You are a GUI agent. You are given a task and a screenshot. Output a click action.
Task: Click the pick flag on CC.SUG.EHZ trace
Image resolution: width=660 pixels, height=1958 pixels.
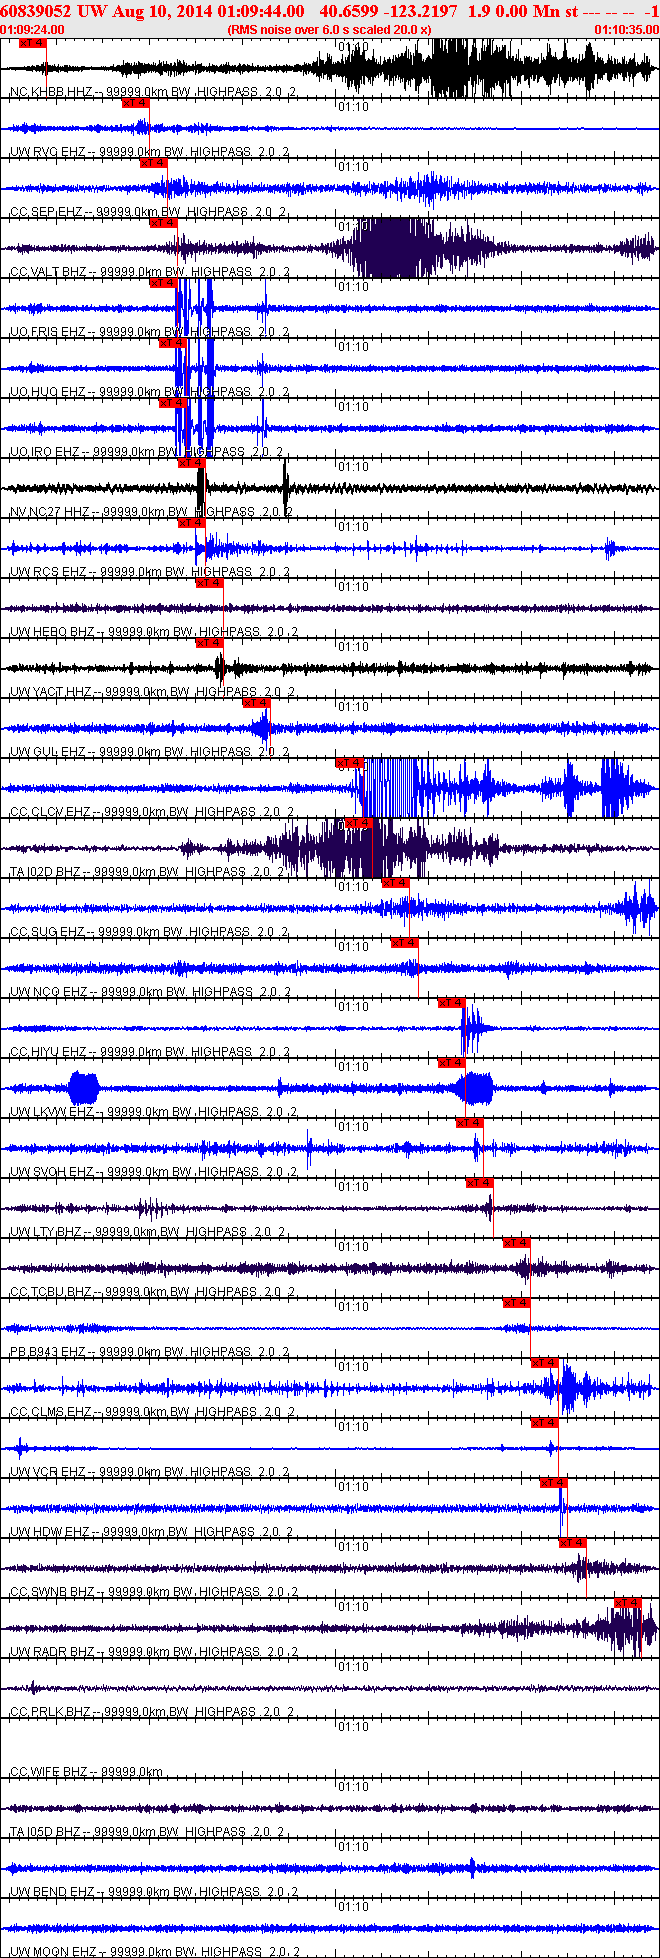pos(395,883)
